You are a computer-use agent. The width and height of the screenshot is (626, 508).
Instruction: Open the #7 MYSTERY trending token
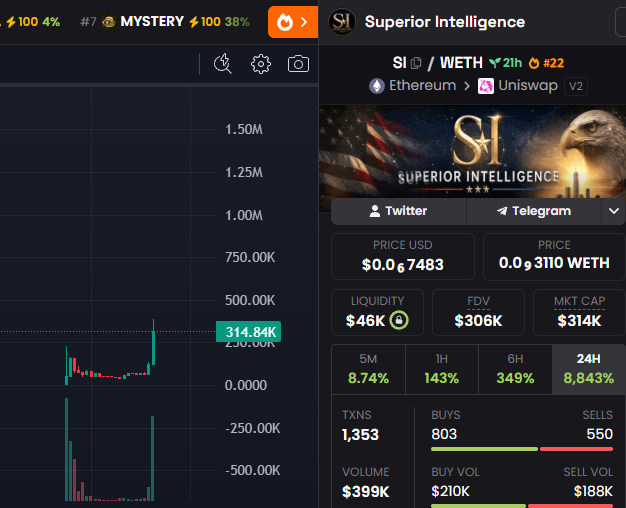[165, 22]
